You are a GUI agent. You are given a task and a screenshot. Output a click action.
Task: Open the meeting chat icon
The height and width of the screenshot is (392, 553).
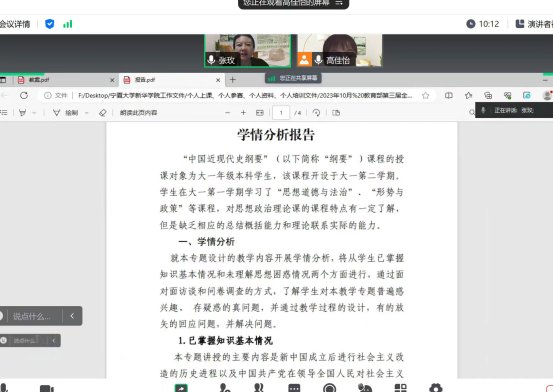[294, 388]
